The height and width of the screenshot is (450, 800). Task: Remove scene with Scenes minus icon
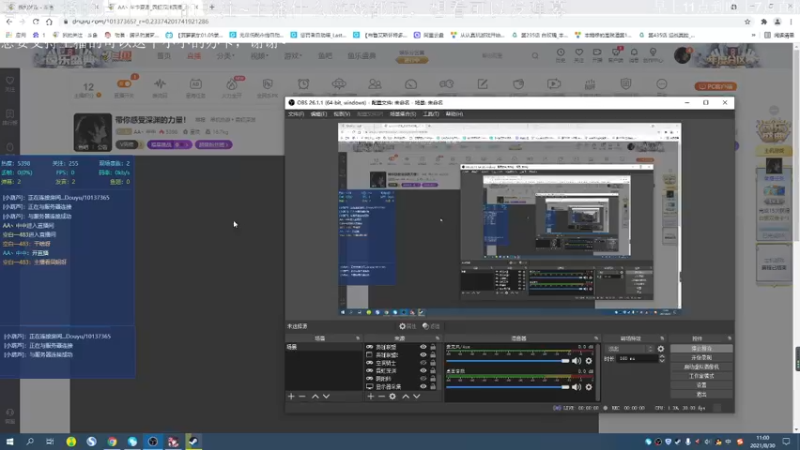[x=302, y=396]
